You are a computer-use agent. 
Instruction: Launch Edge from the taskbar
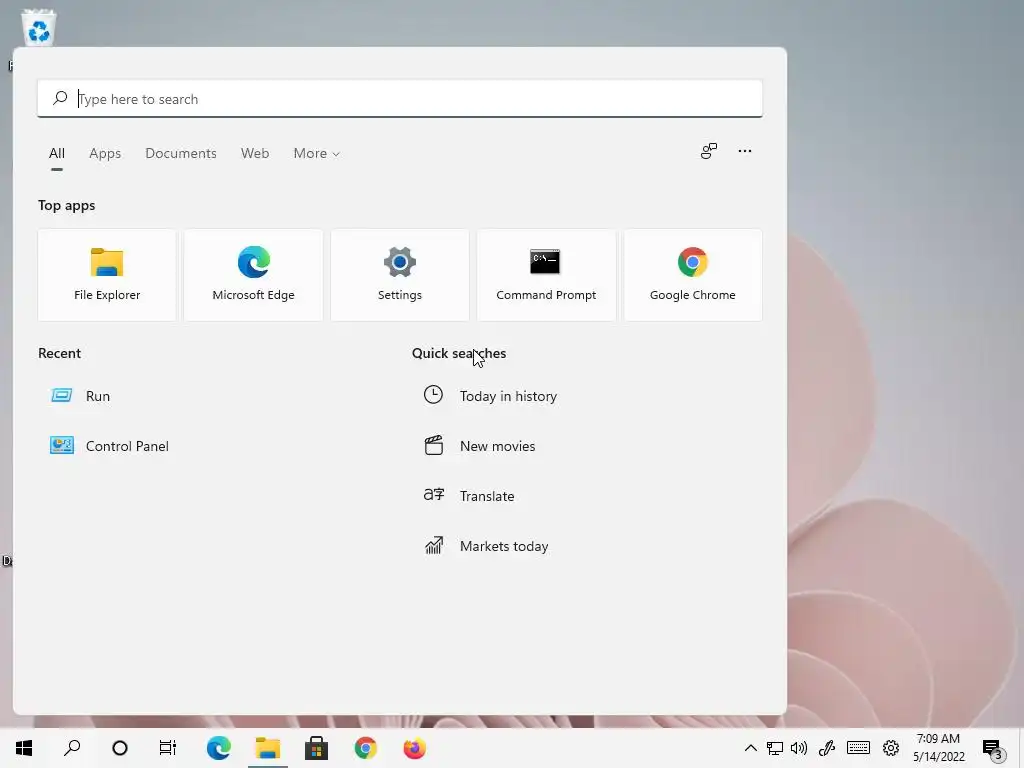(x=219, y=748)
